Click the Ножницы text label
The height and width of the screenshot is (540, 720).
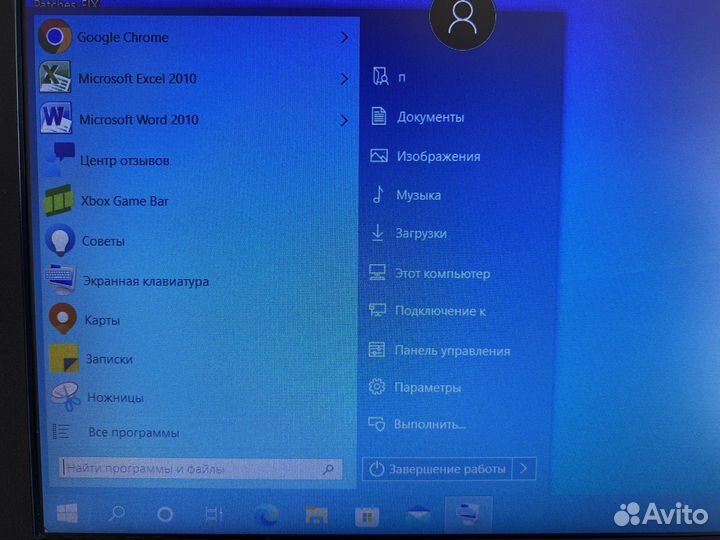tap(115, 397)
